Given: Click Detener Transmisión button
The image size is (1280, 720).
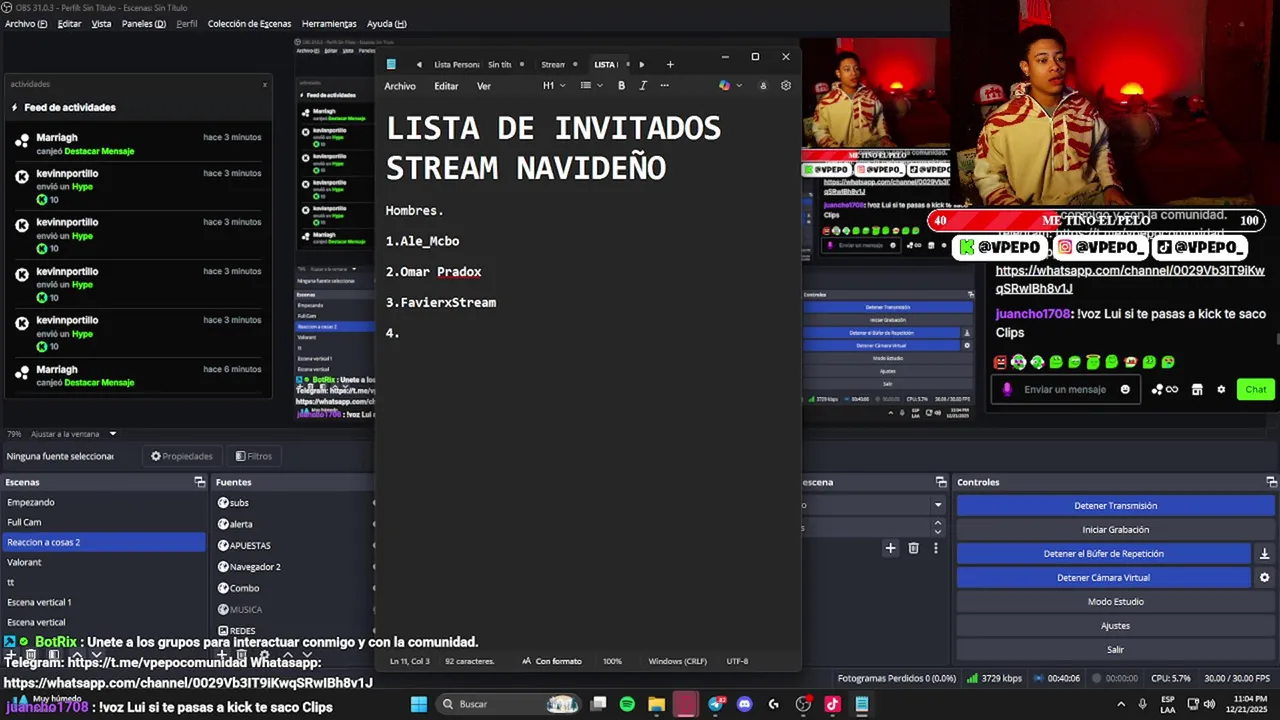Looking at the screenshot, I should click(1115, 506).
